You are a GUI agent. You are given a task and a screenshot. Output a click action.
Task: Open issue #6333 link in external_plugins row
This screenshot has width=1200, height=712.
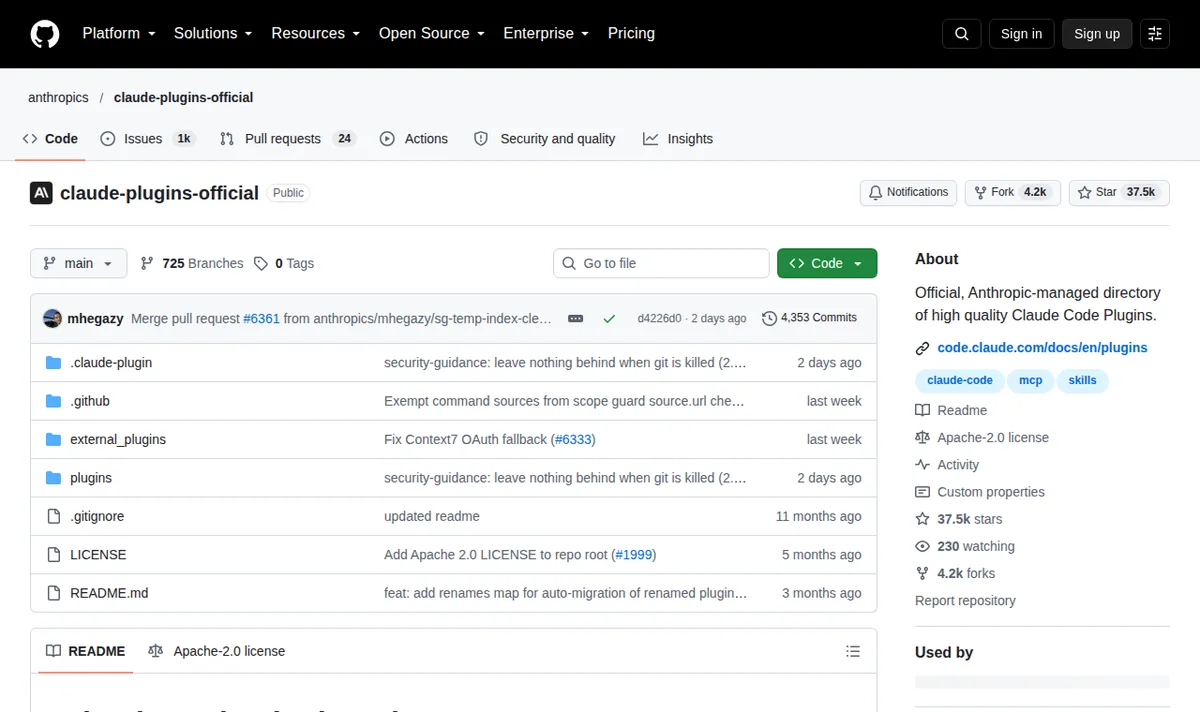pos(573,440)
